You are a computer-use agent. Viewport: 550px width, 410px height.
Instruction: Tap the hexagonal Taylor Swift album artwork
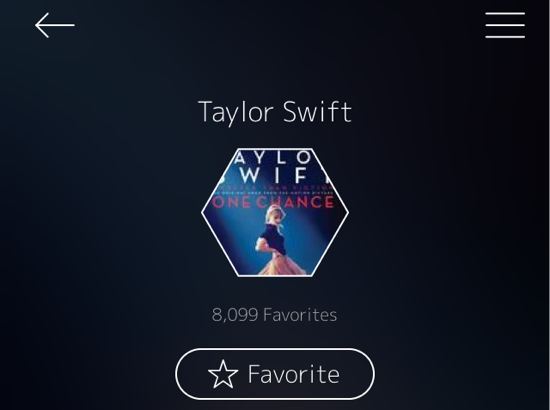(275, 213)
